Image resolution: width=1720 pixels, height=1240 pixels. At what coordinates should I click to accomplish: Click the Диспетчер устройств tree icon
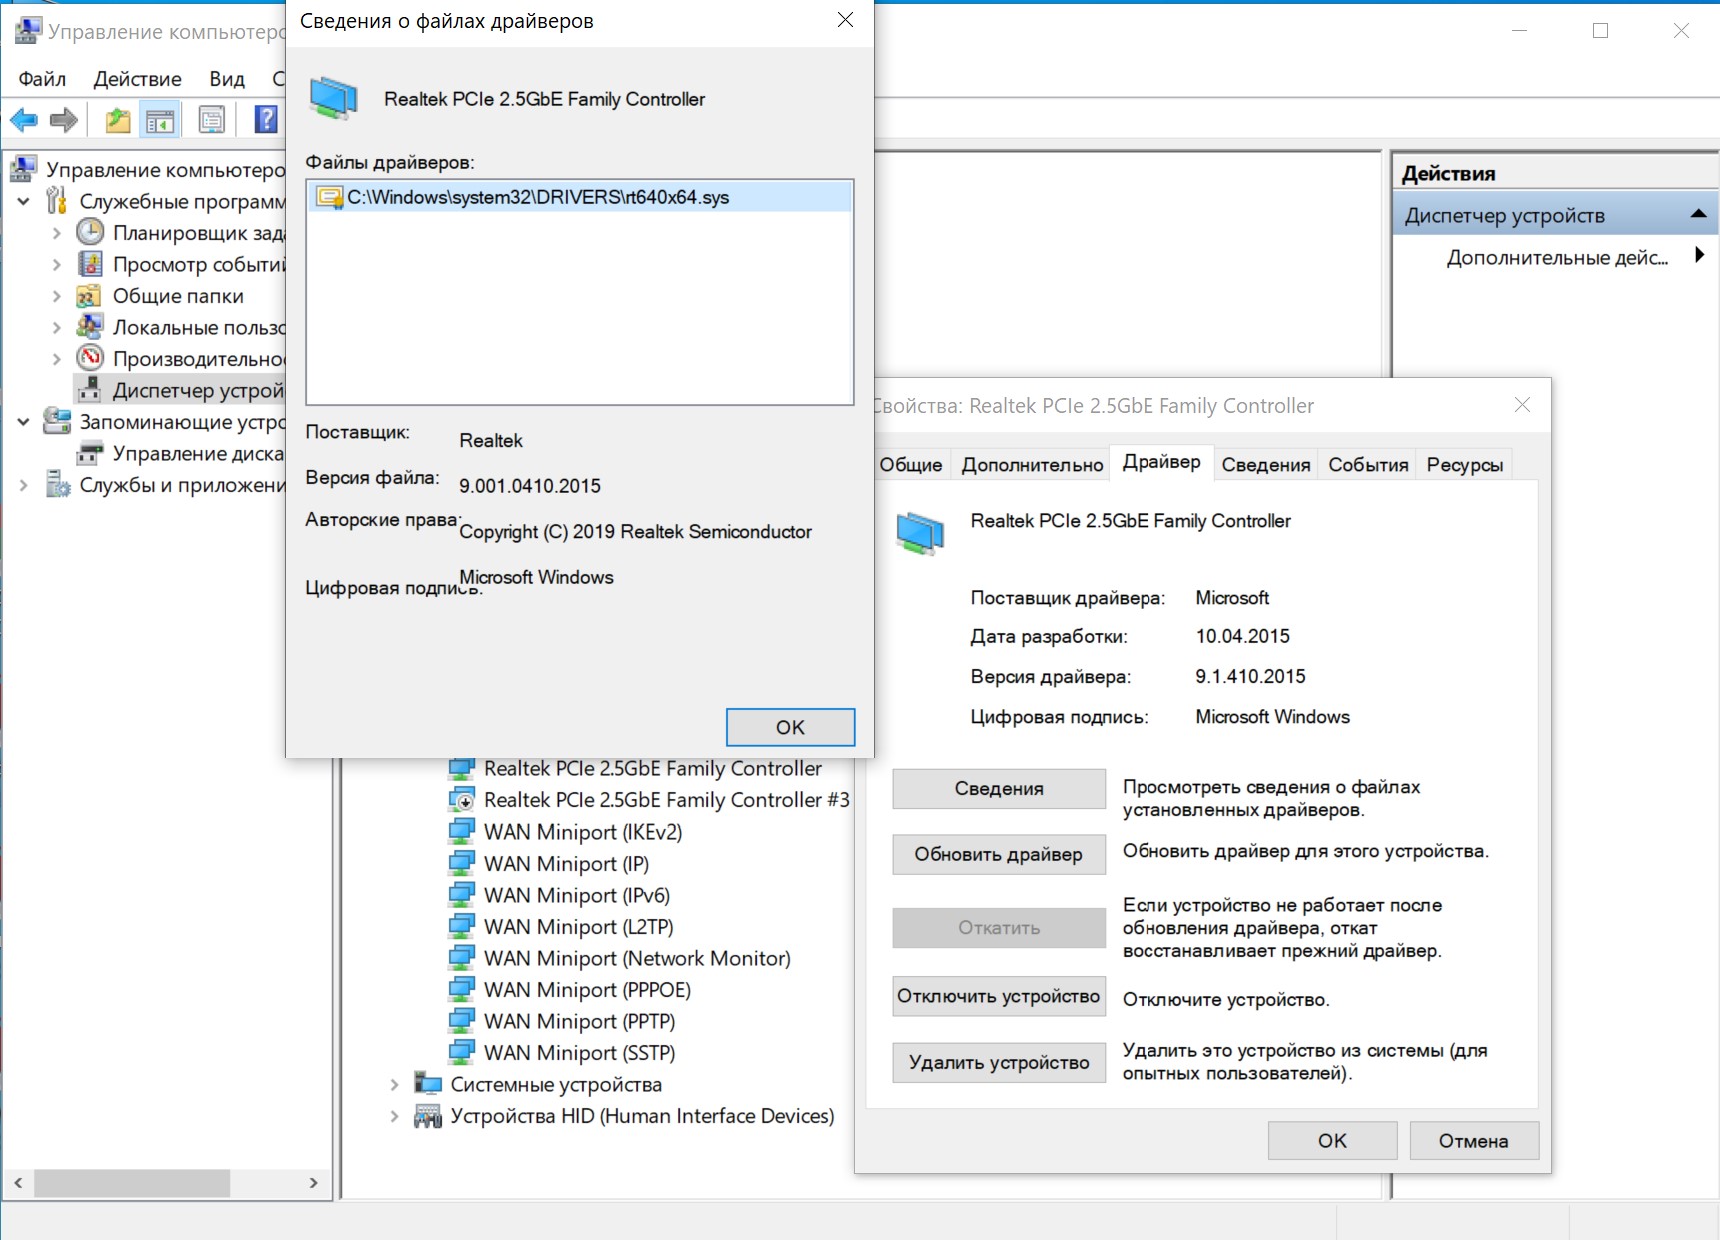[x=90, y=390]
